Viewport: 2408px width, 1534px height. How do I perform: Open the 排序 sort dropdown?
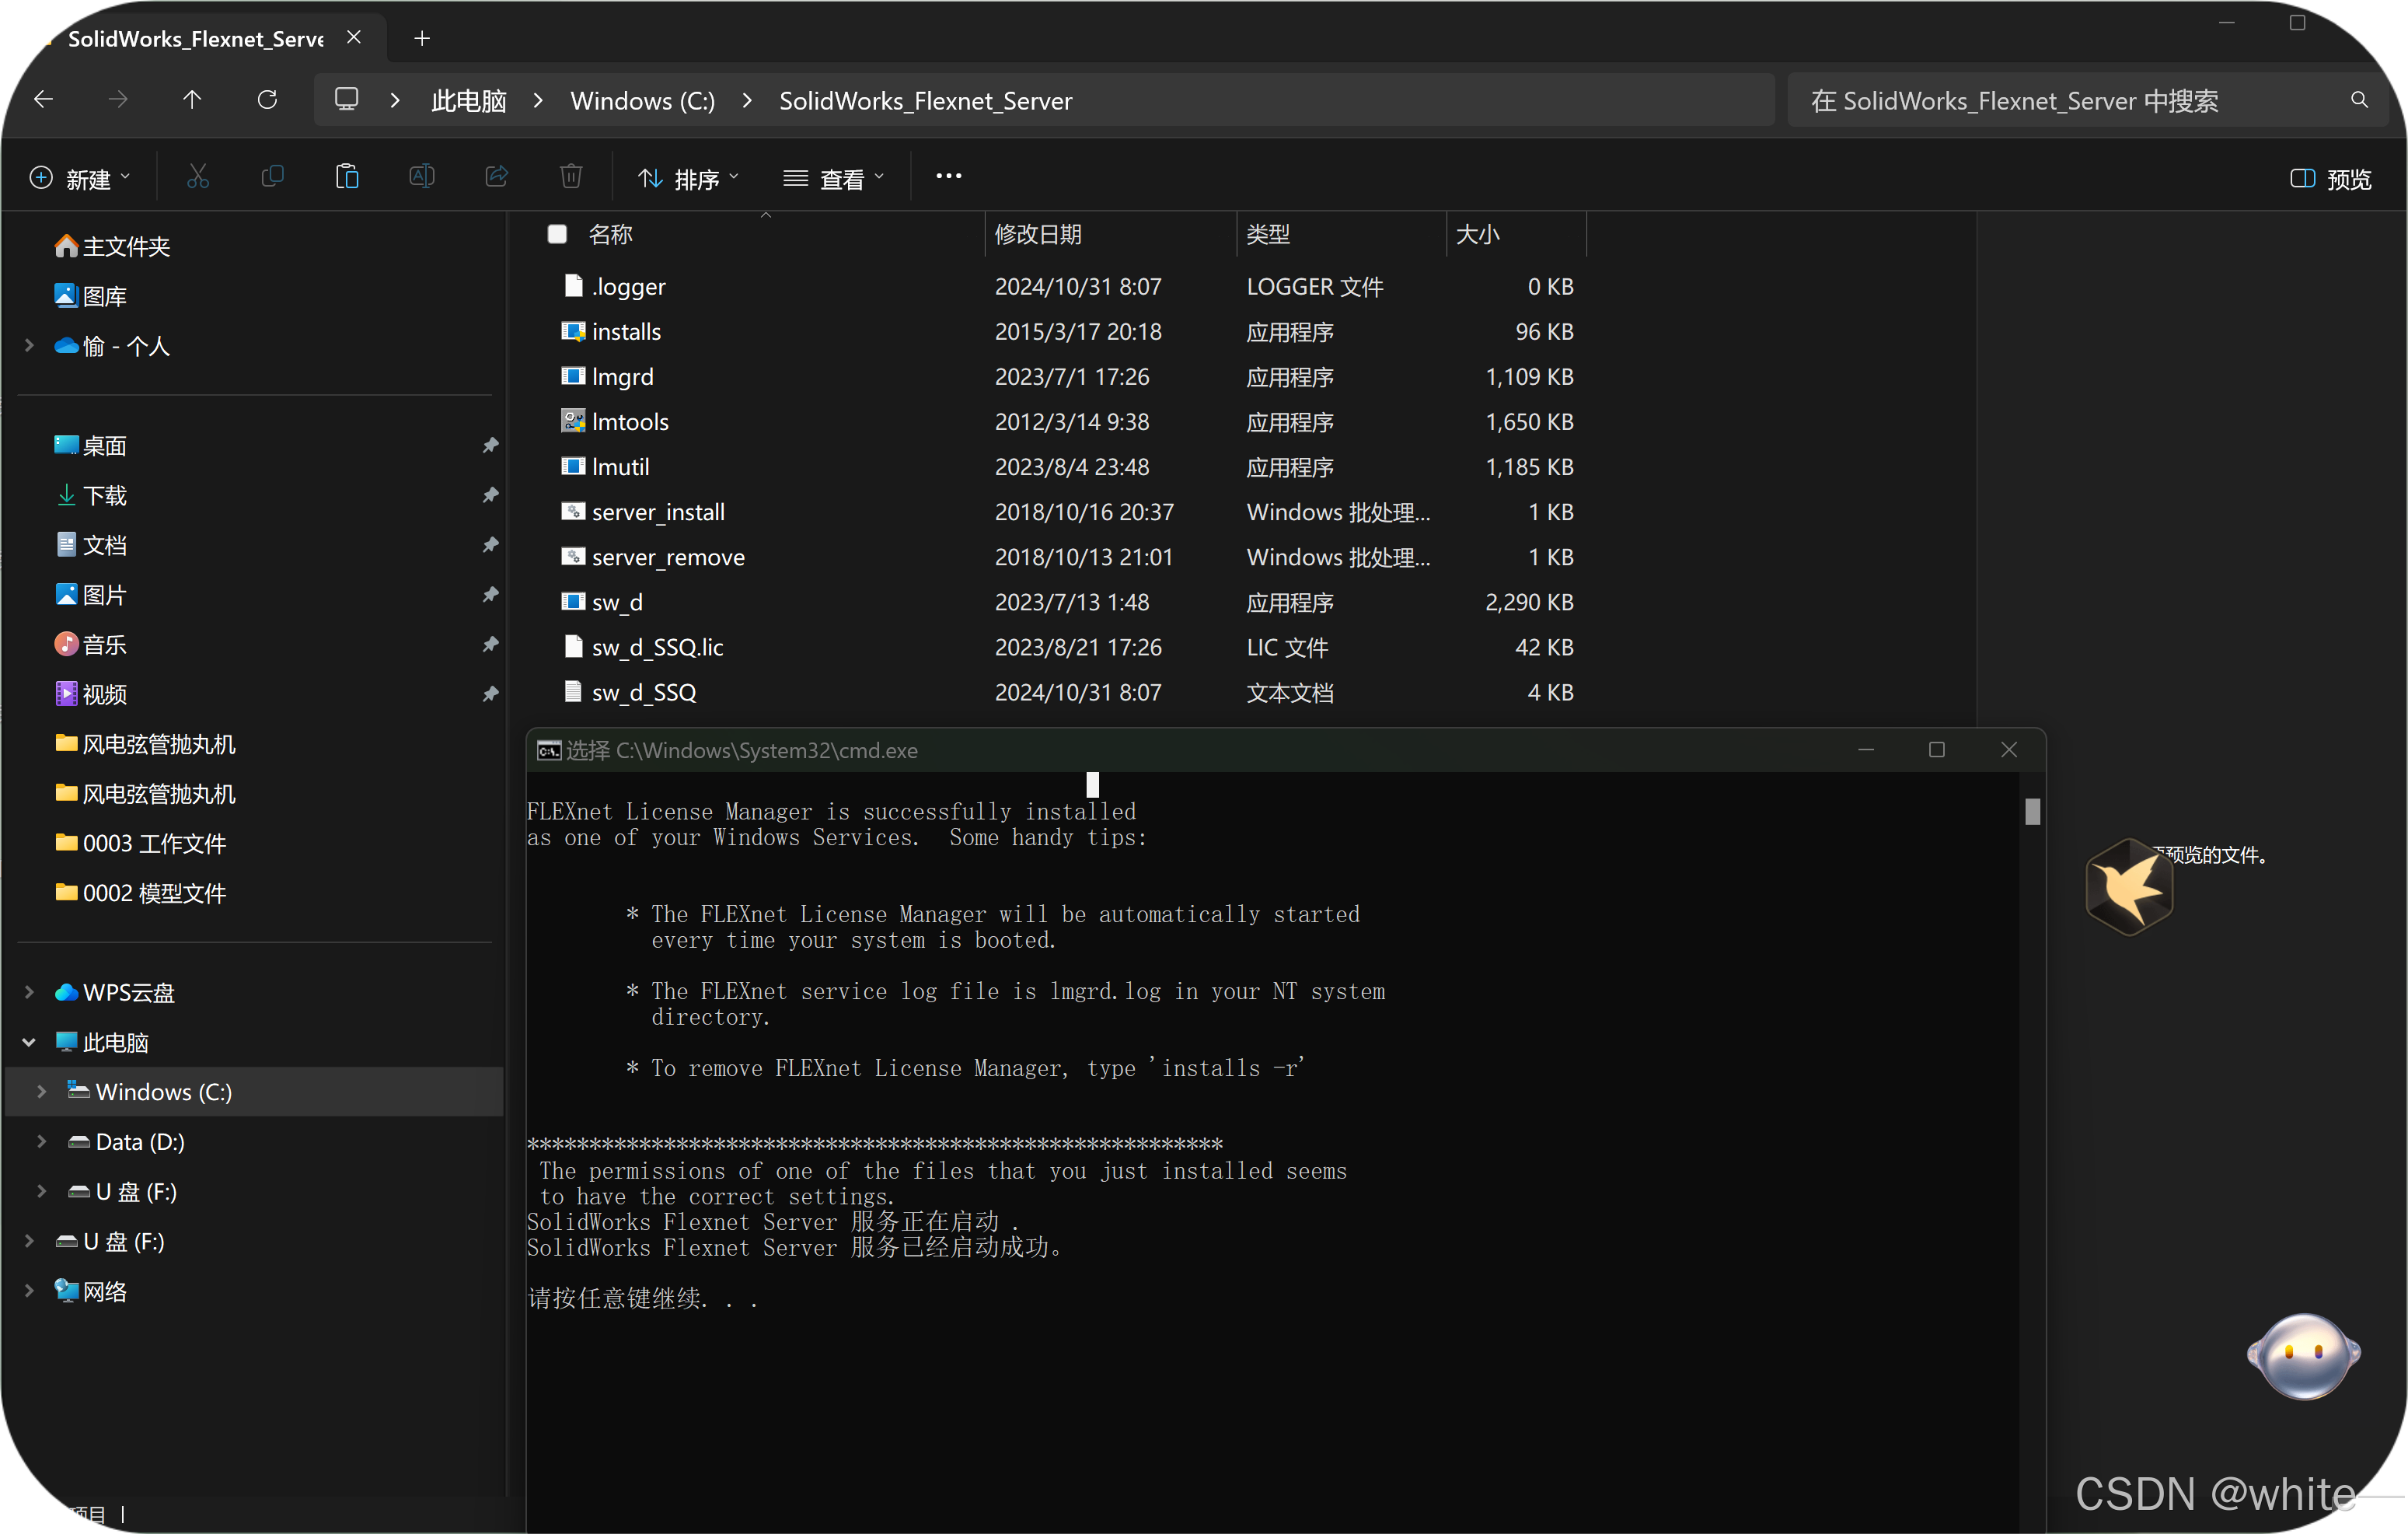click(689, 179)
